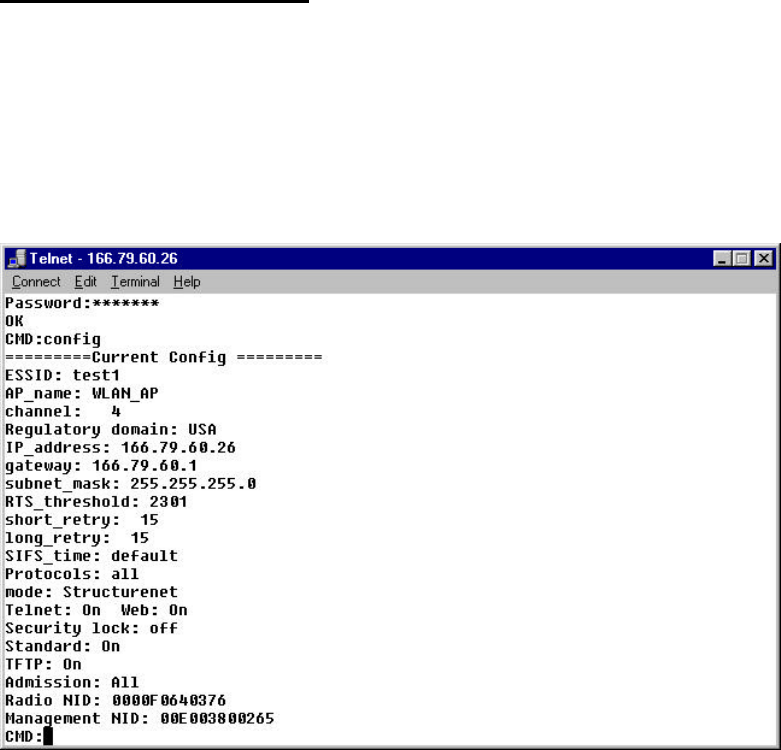The image size is (781, 750).
Task: Minimize the Telnet window
Action: click(722, 258)
